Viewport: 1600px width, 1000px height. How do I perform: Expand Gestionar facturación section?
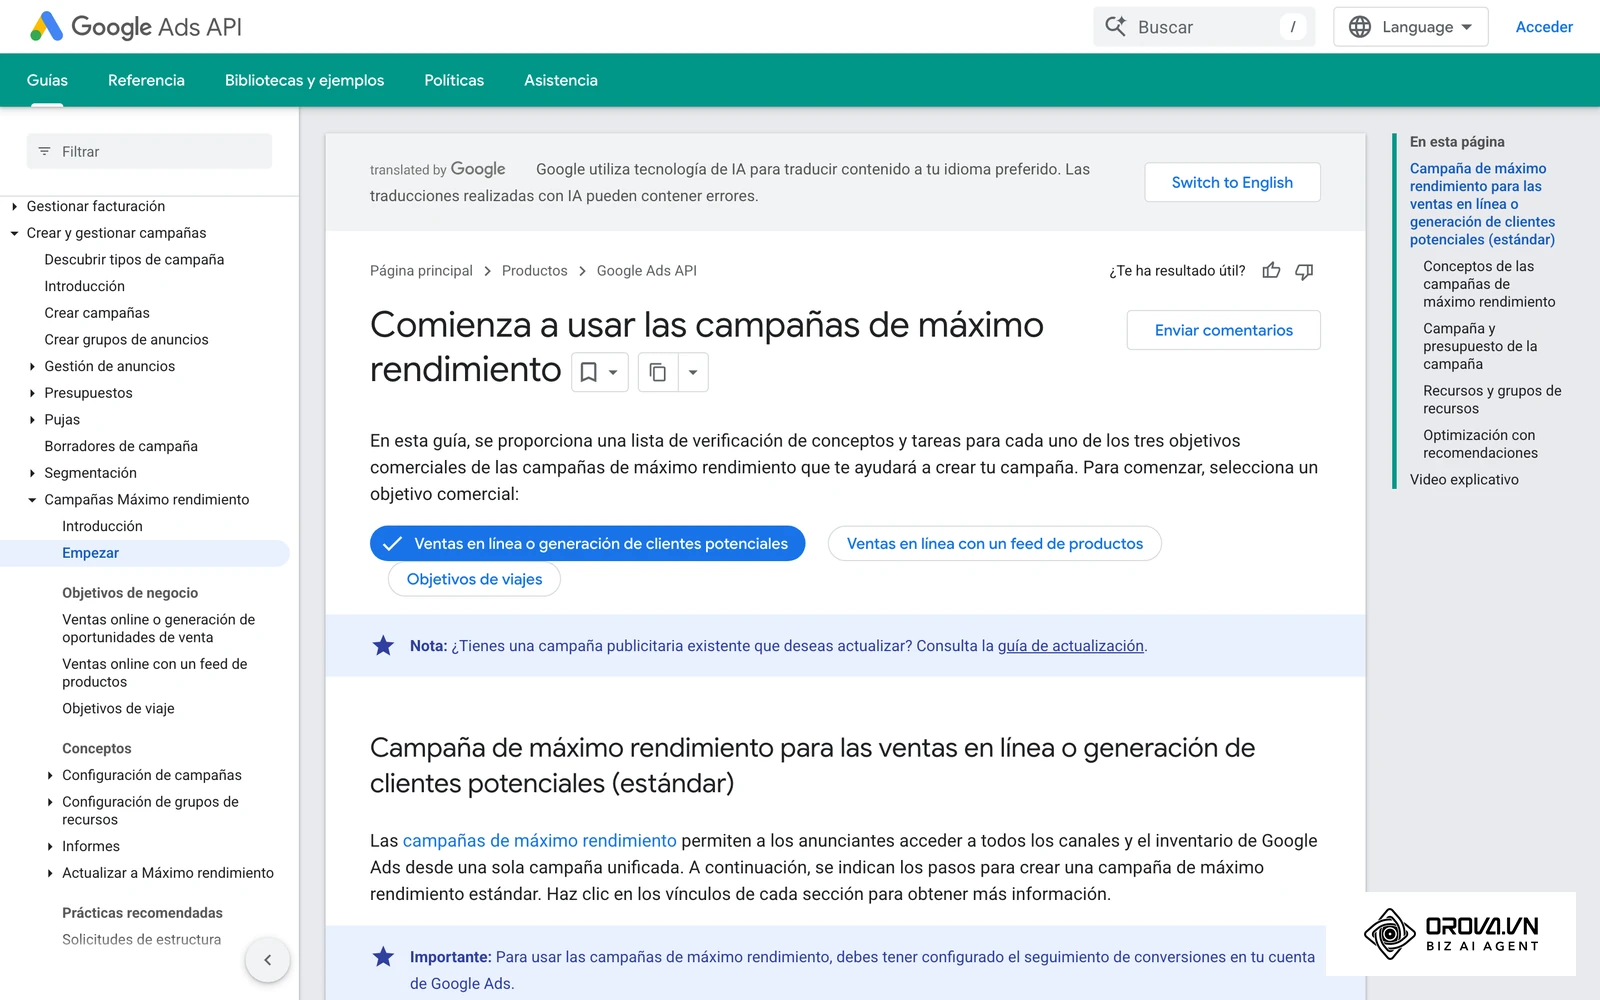(x=14, y=206)
